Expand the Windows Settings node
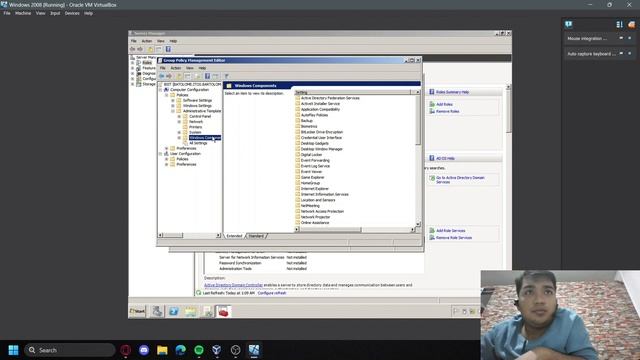This screenshot has width=640, height=360. coord(173,105)
